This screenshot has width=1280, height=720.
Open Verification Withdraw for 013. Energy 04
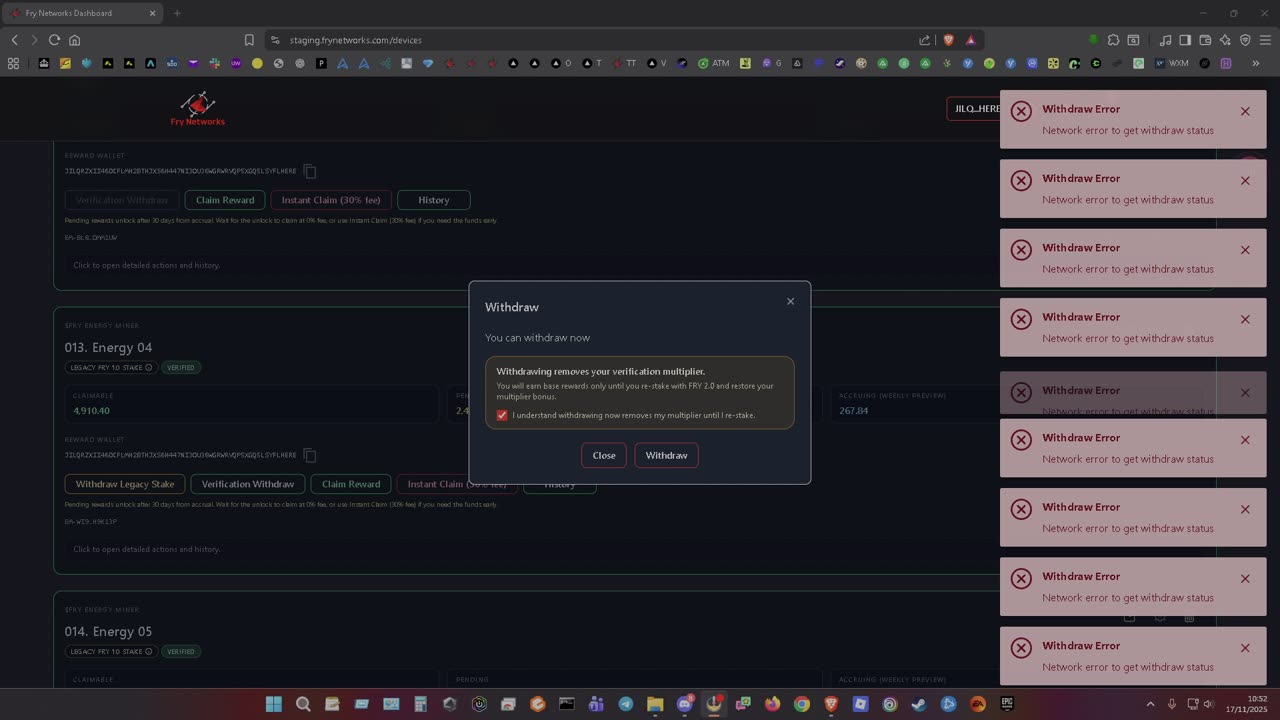click(248, 484)
